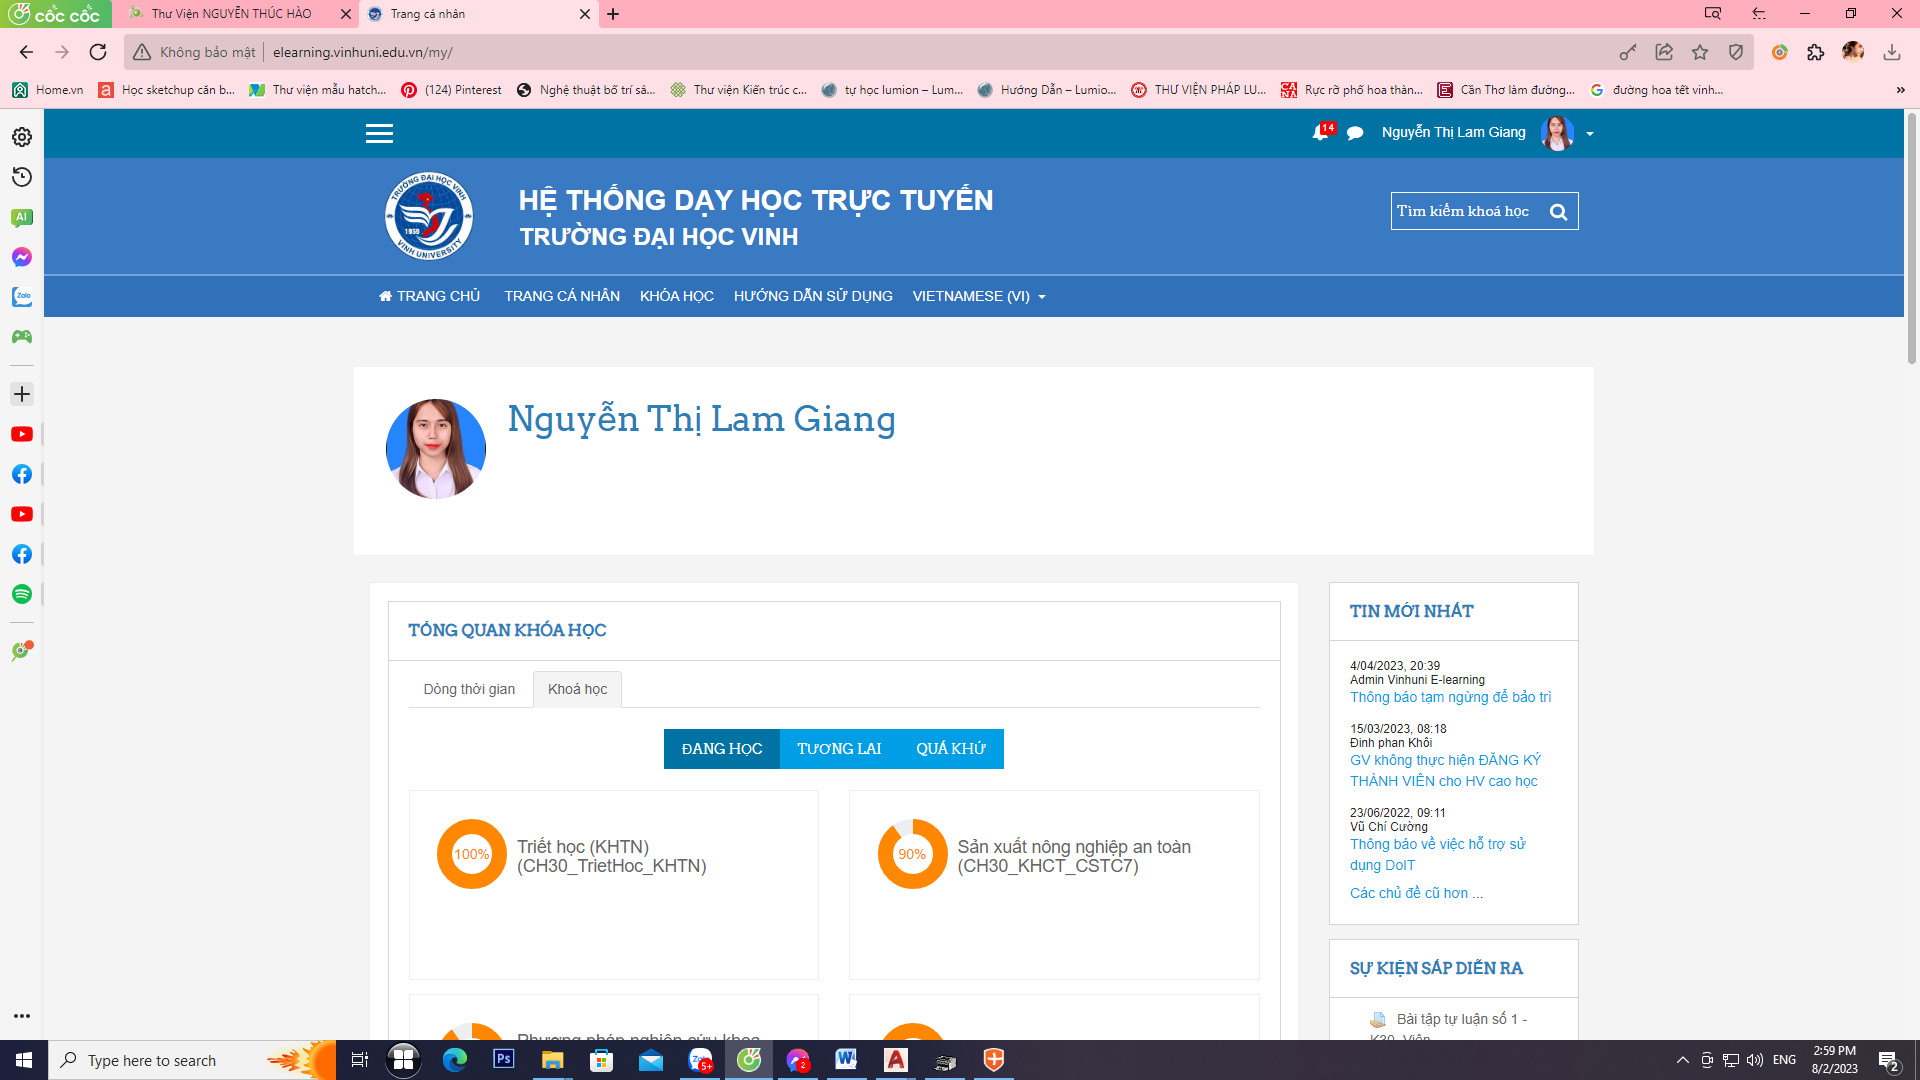Click the Không bảo mật security warning icon
Image resolution: width=1920 pixels, height=1080 pixels.
(x=142, y=52)
